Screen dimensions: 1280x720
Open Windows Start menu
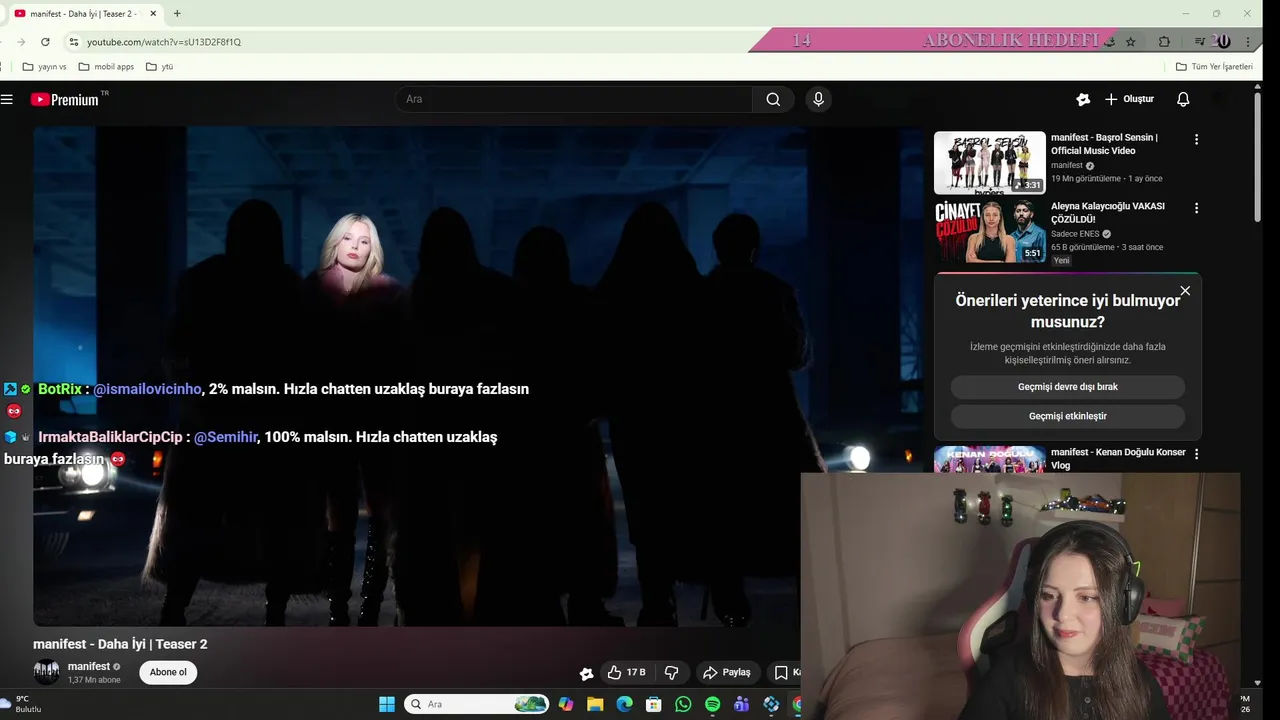(x=387, y=704)
